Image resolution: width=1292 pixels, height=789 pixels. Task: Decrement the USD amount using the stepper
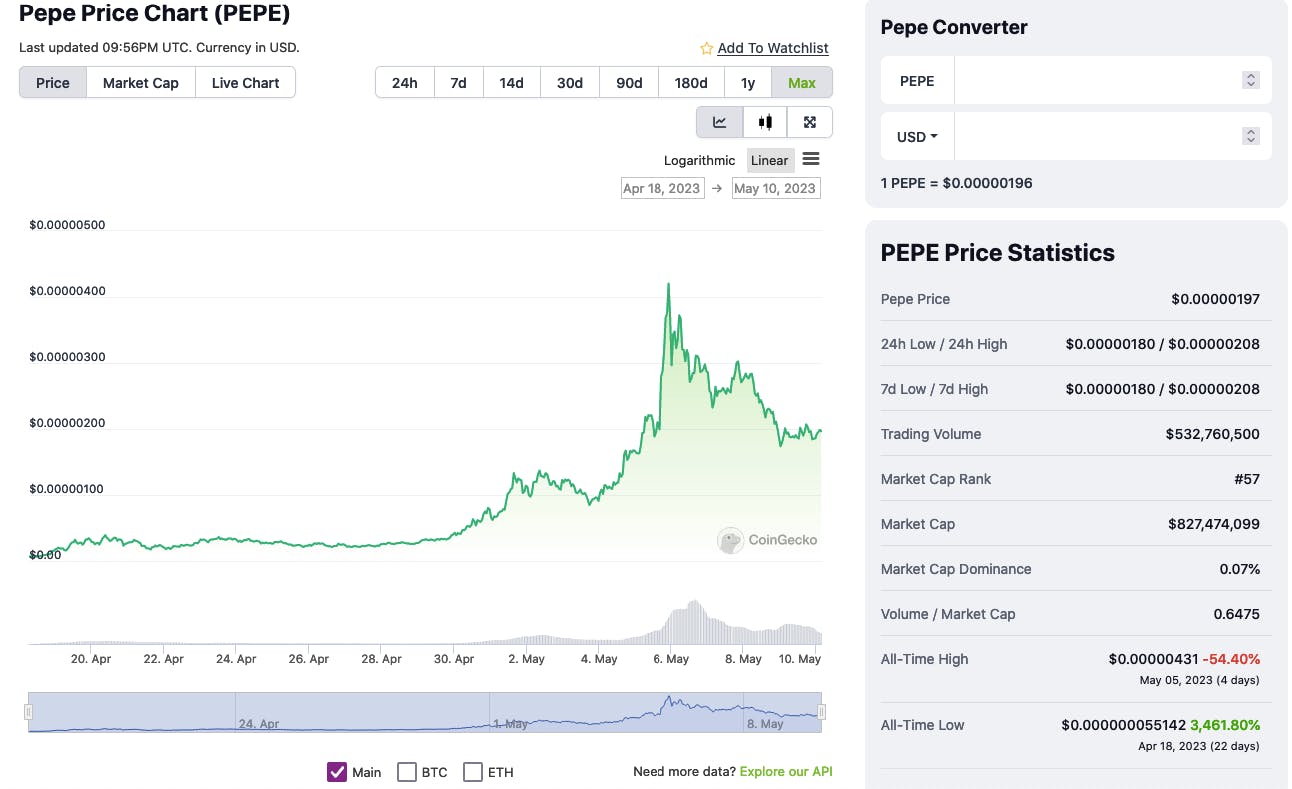(x=1250, y=141)
